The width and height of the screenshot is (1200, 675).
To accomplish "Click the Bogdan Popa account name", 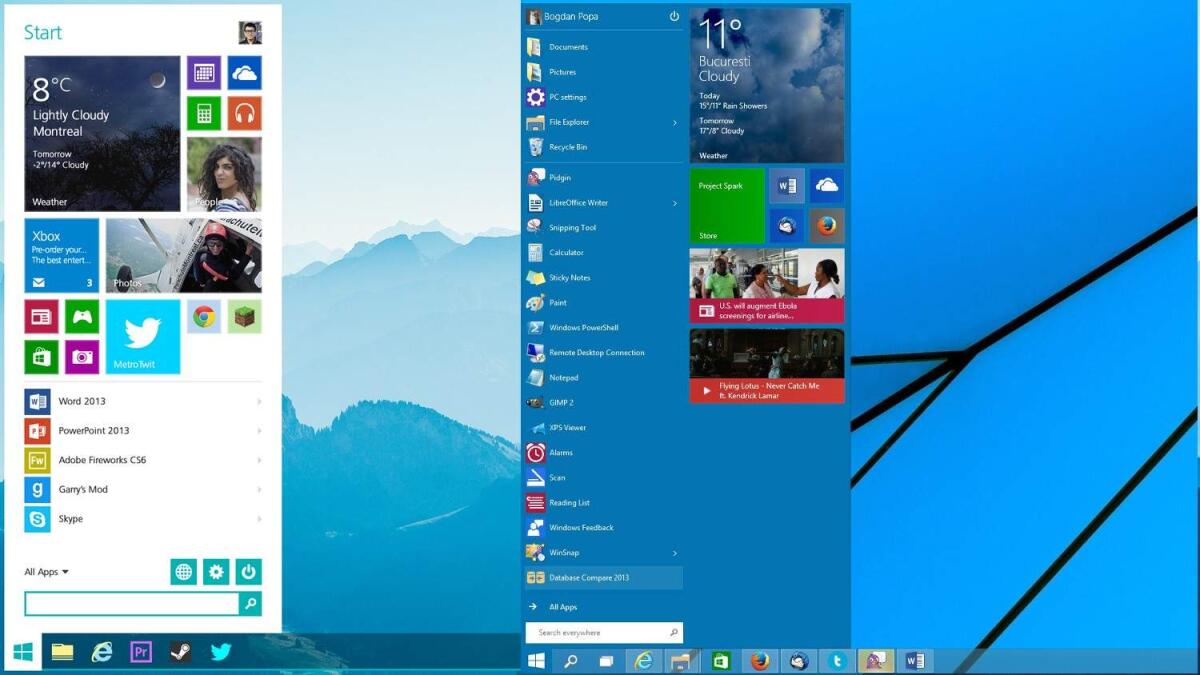I will 575,16.
